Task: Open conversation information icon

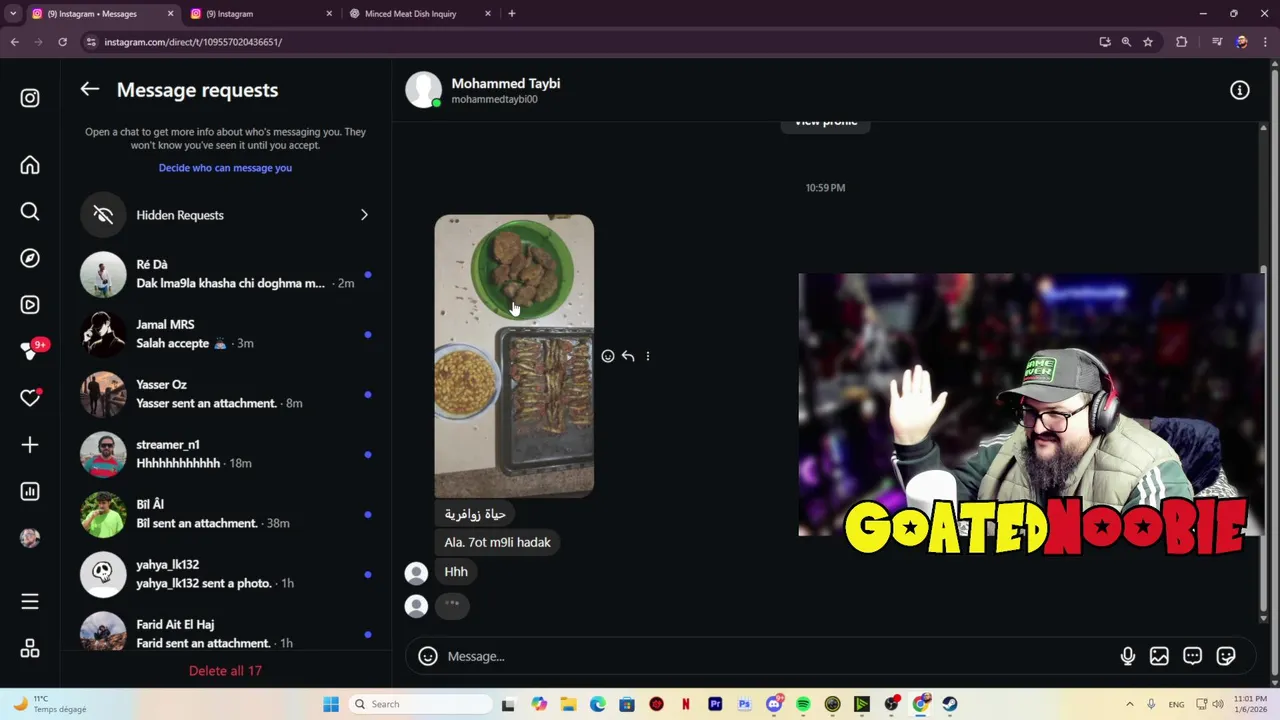Action: (1240, 90)
